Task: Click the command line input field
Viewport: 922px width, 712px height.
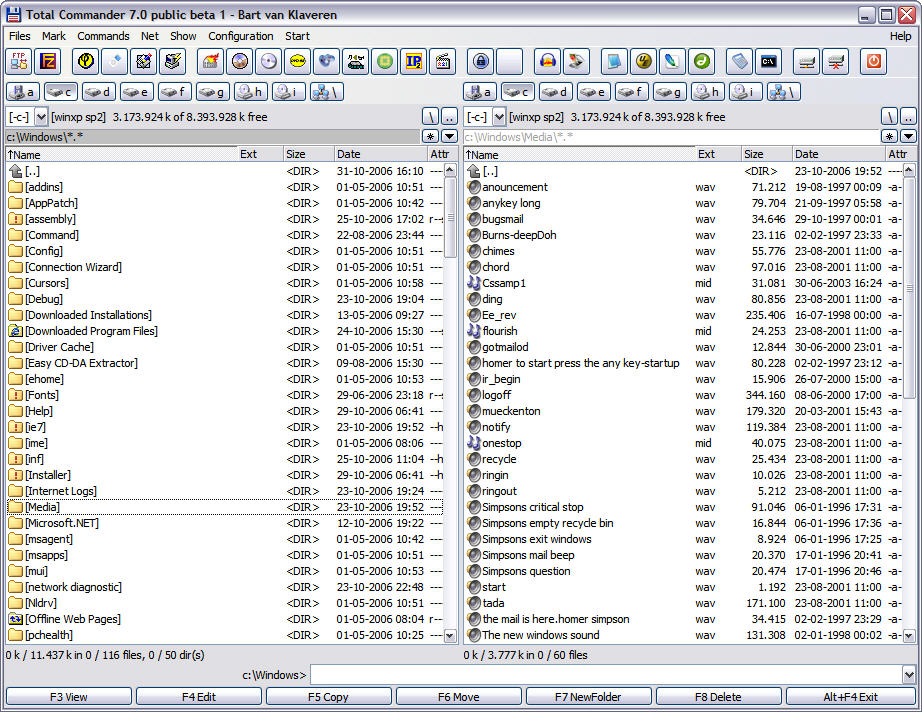Action: (606, 674)
